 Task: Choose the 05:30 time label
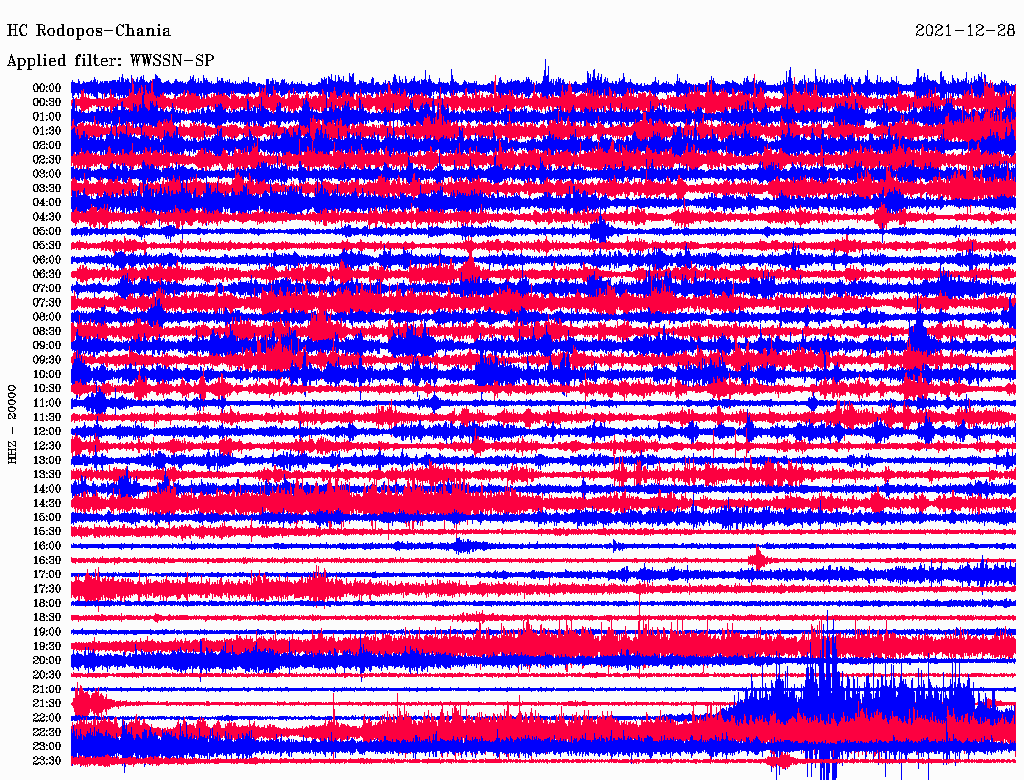47,245
